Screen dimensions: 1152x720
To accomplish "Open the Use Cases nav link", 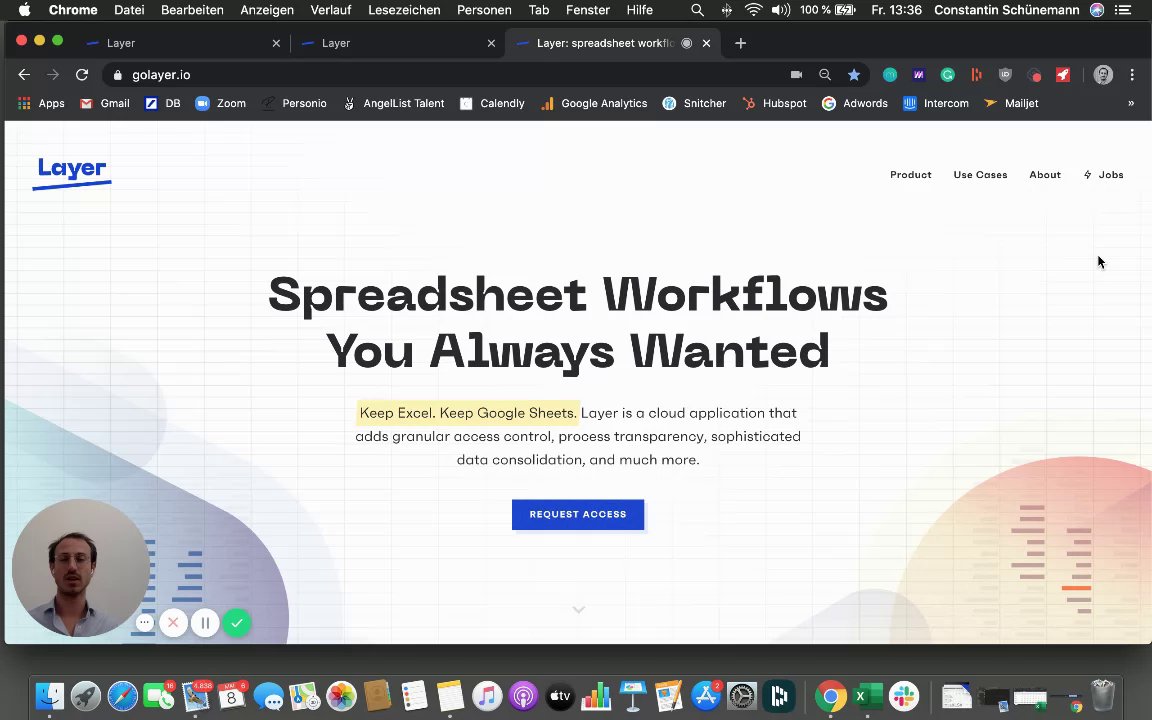I will [980, 175].
